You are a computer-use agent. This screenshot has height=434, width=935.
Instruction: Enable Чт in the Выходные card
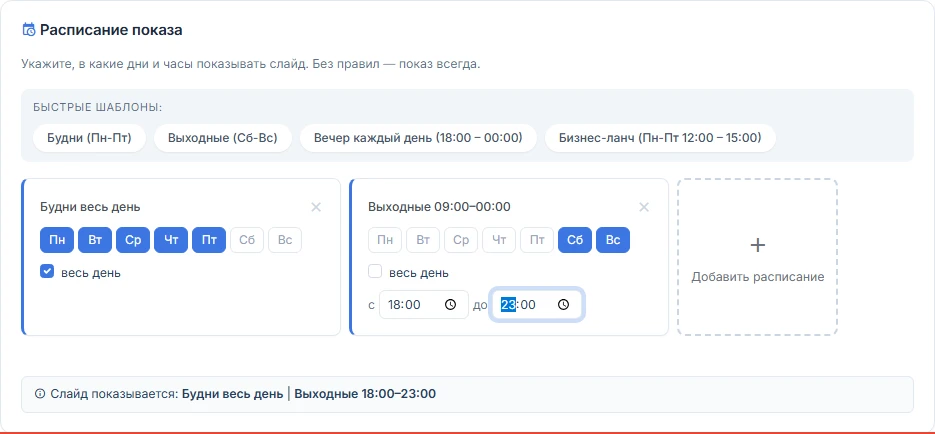[x=499, y=240]
